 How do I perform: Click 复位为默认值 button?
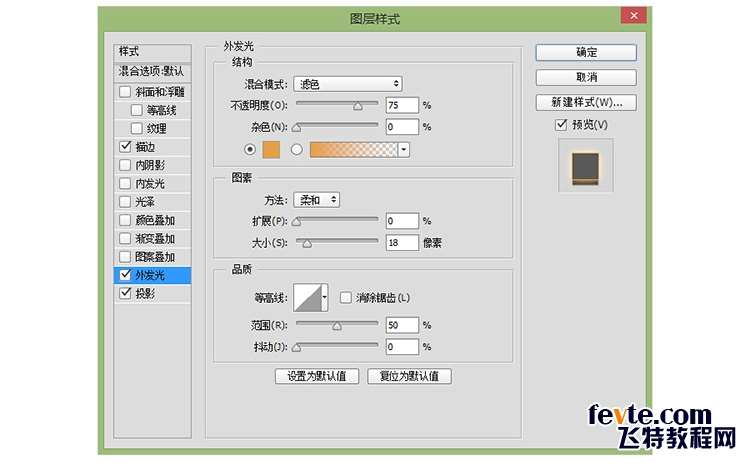pos(409,376)
